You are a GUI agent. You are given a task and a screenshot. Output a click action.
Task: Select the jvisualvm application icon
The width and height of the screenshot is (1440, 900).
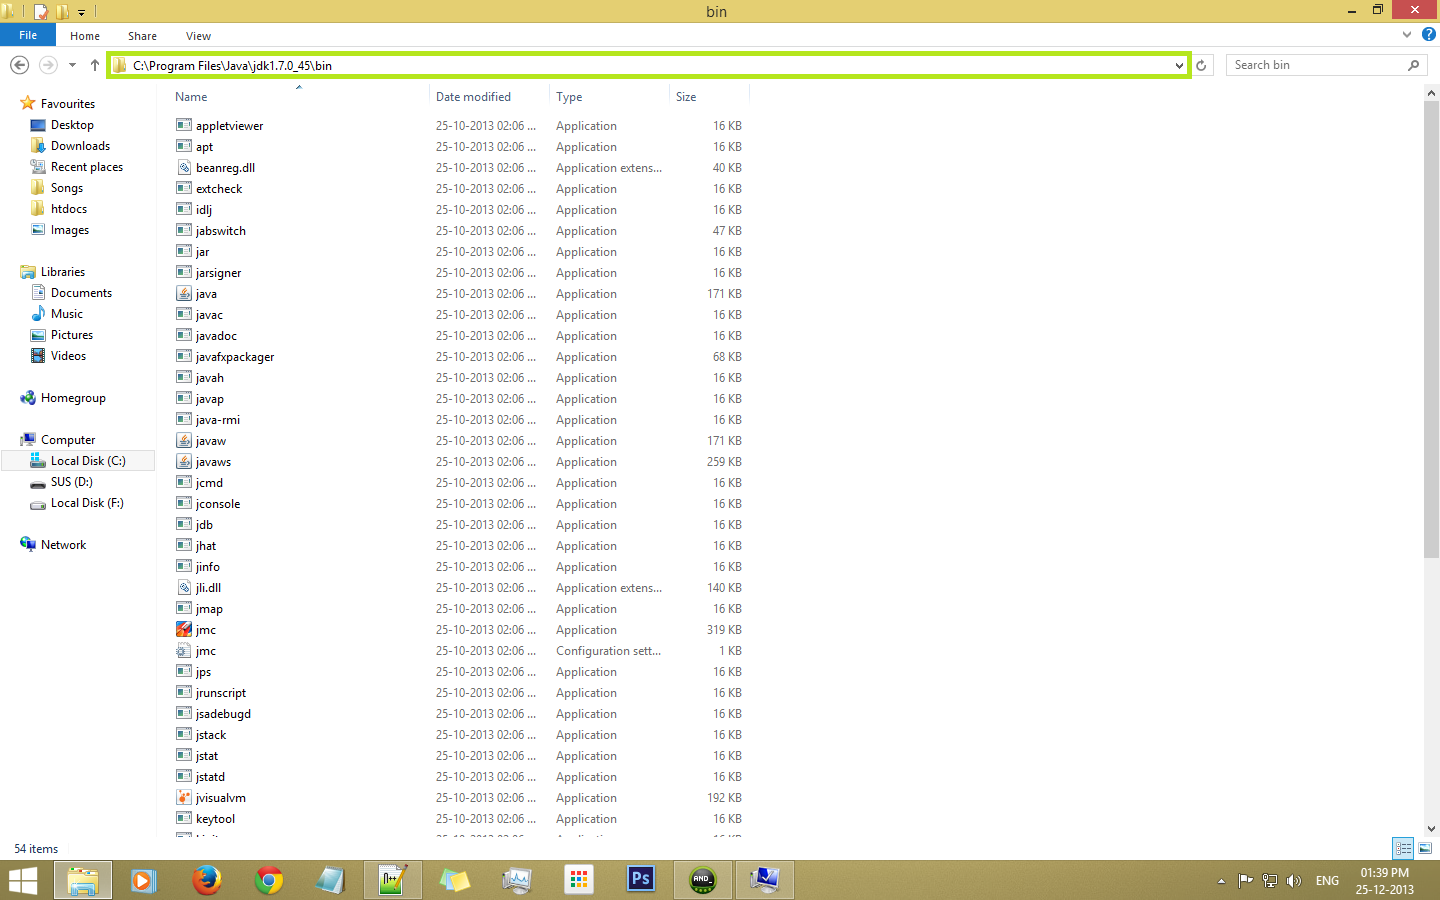(184, 798)
